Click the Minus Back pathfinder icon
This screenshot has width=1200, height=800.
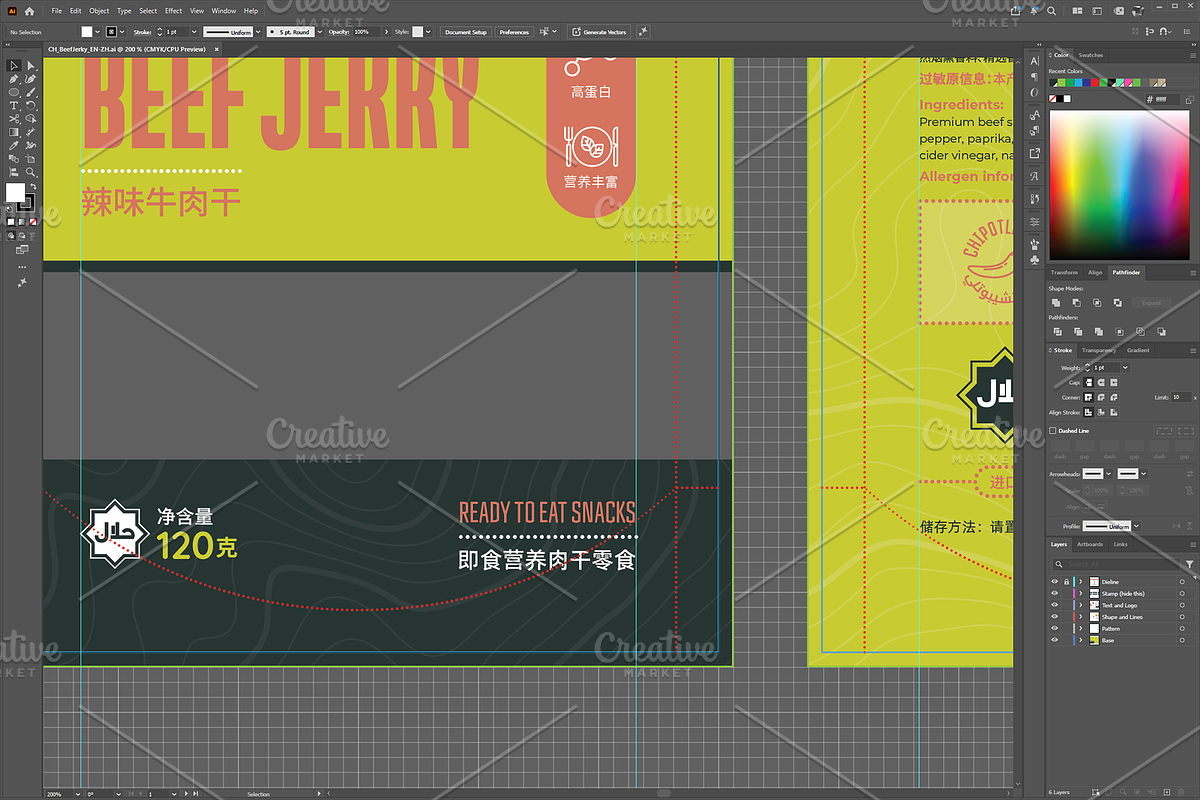1161,332
